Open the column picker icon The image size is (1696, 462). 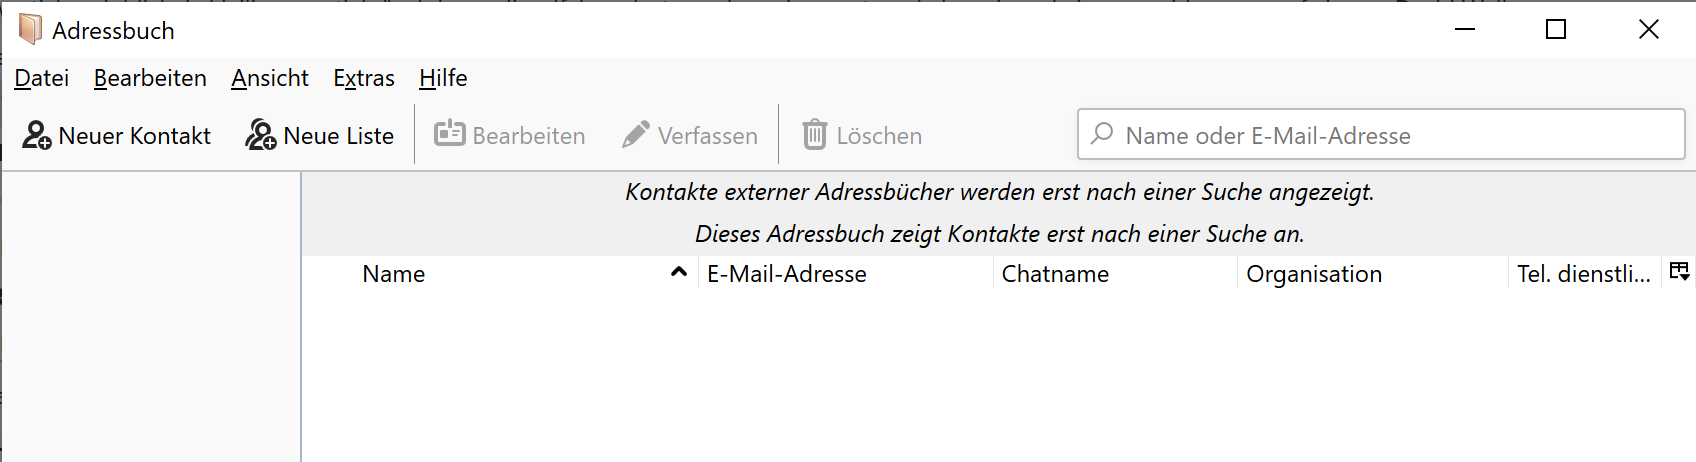[1679, 272]
